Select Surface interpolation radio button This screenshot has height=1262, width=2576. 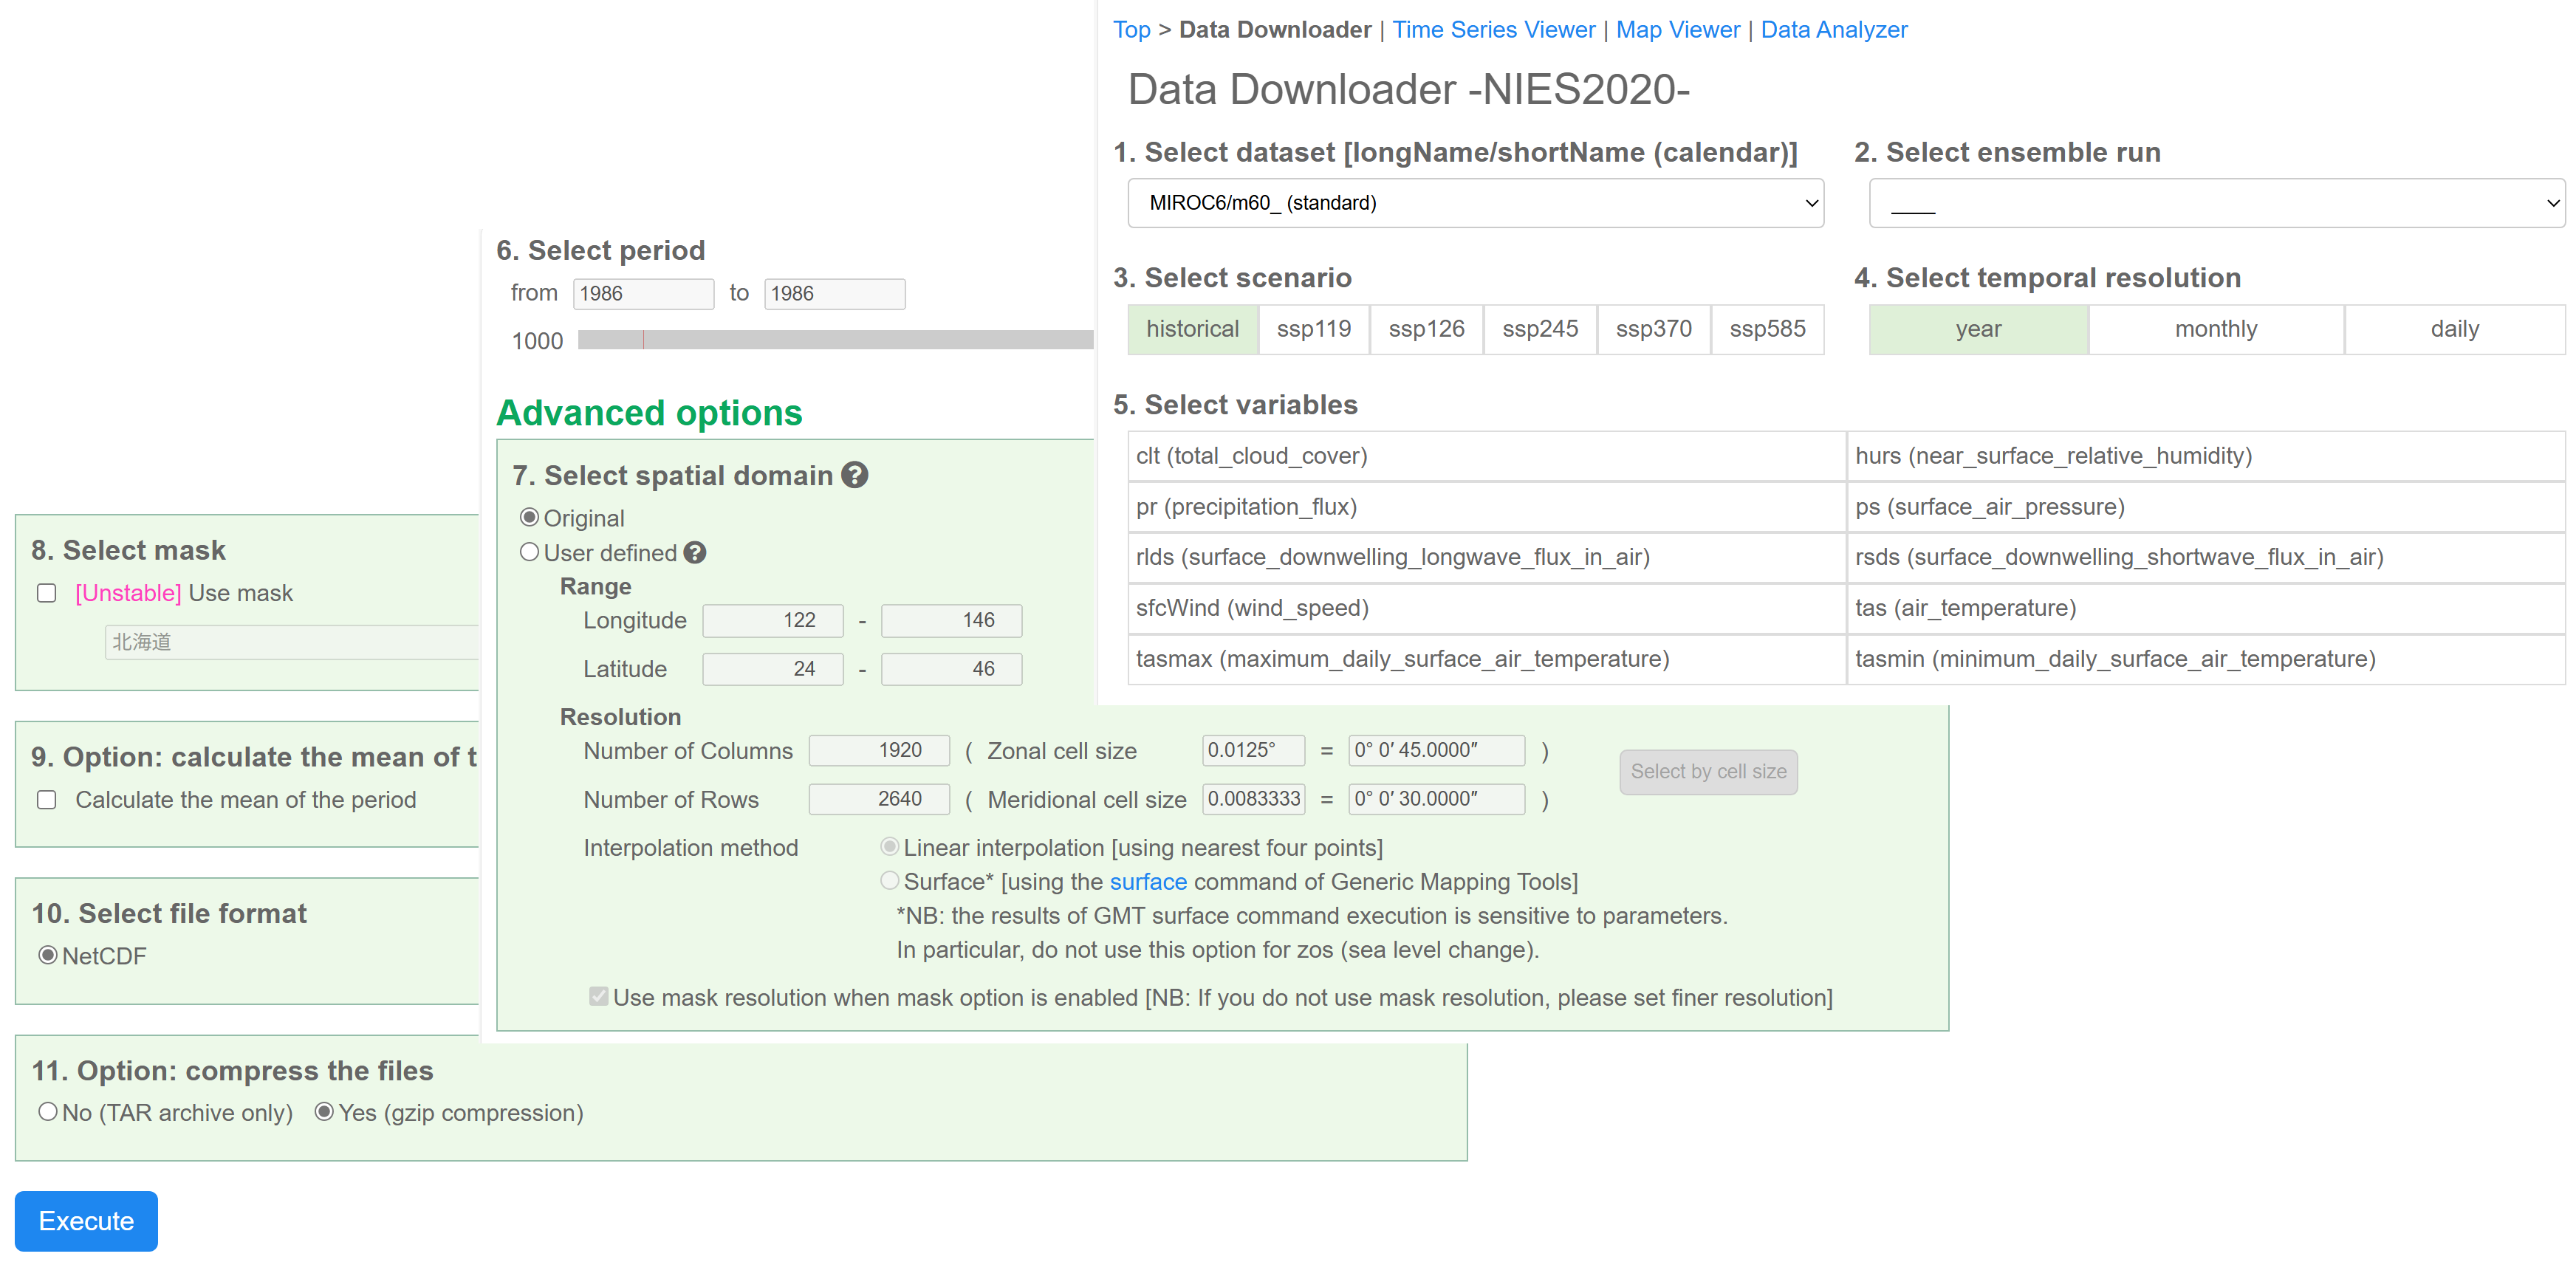point(889,881)
